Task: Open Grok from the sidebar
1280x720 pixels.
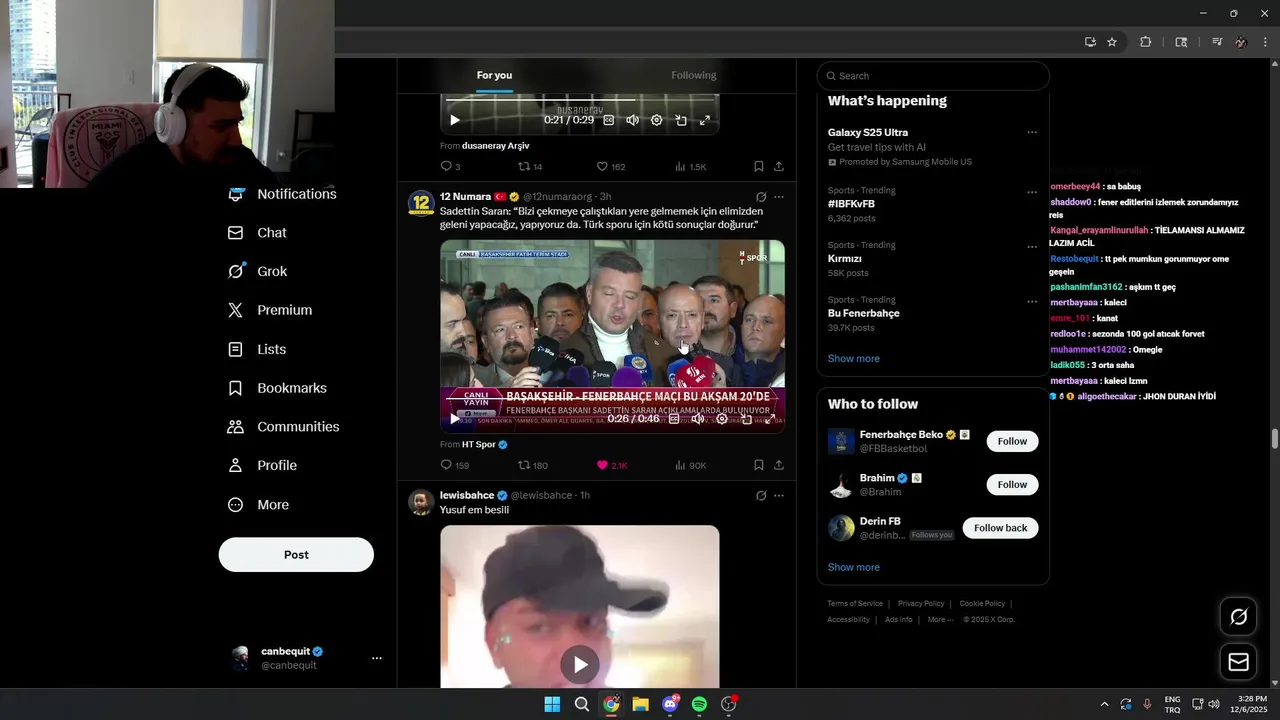Action: click(x=258, y=271)
